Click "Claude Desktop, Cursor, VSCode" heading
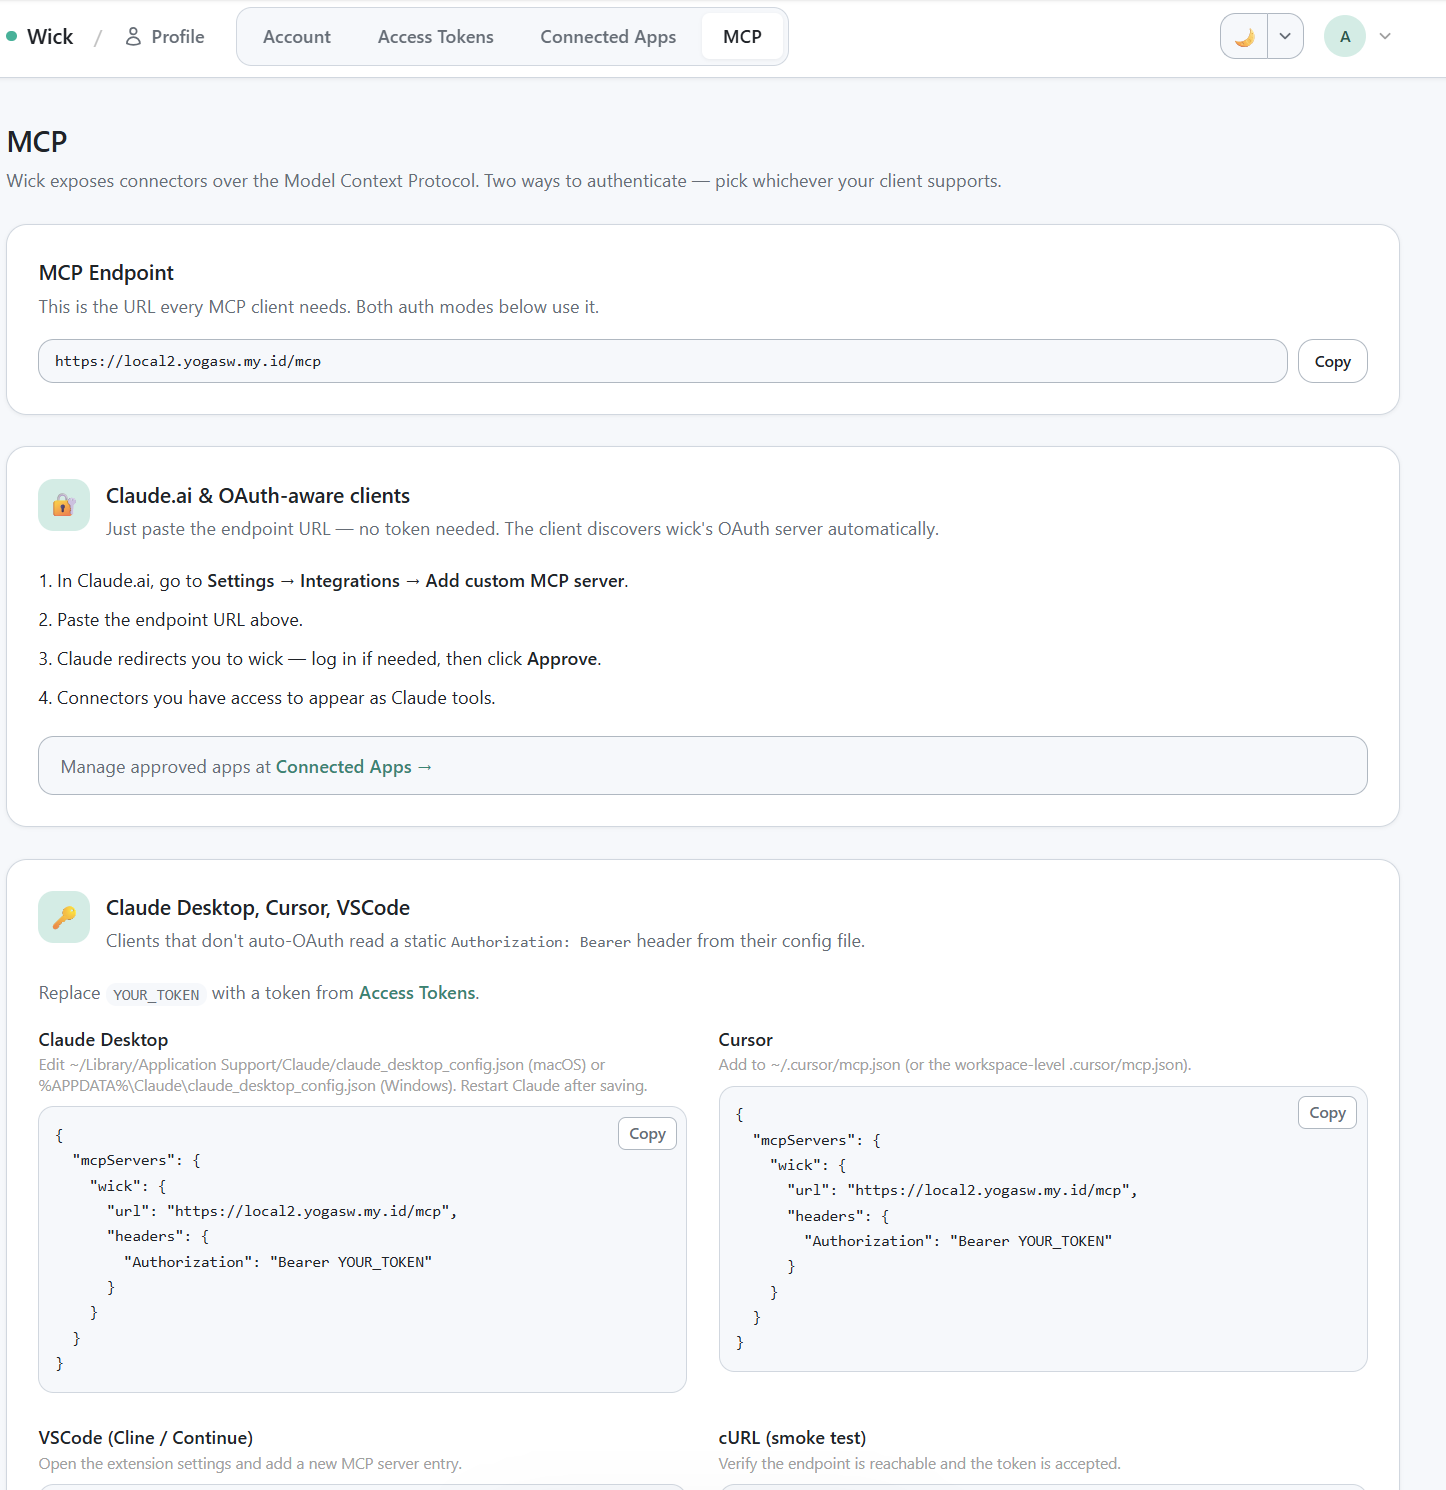Viewport: 1446px width, 1490px height. pos(258,908)
